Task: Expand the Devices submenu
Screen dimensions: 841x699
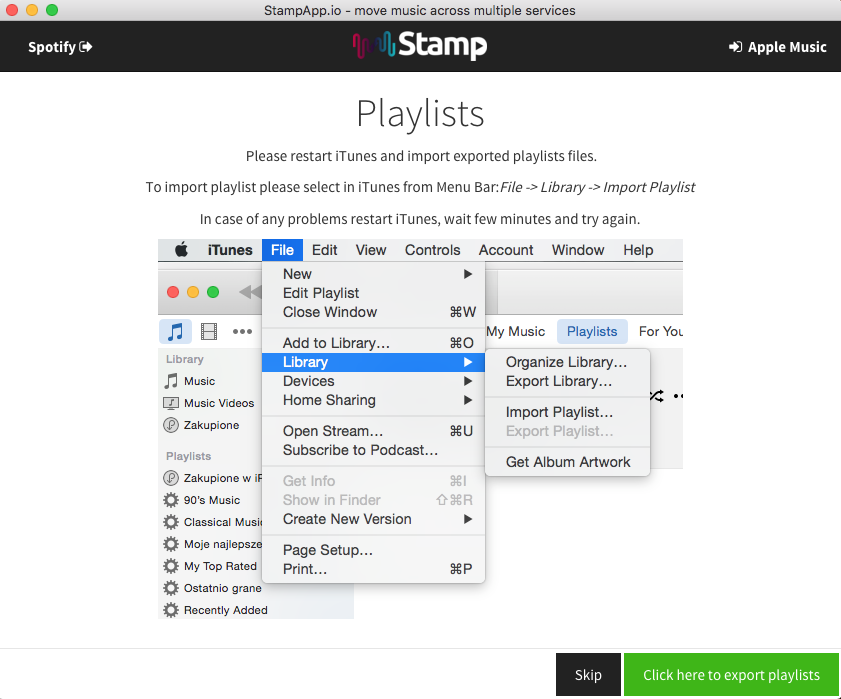Action: pyautogui.click(x=467, y=381)
